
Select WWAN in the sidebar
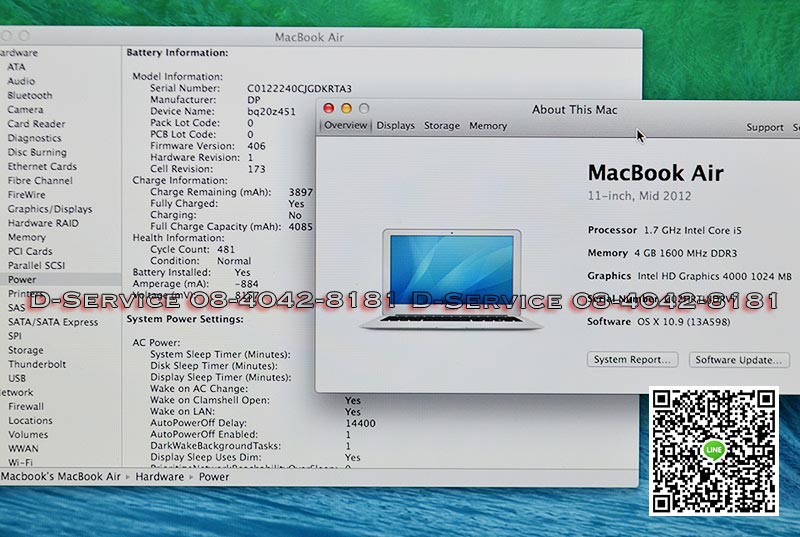23,449
